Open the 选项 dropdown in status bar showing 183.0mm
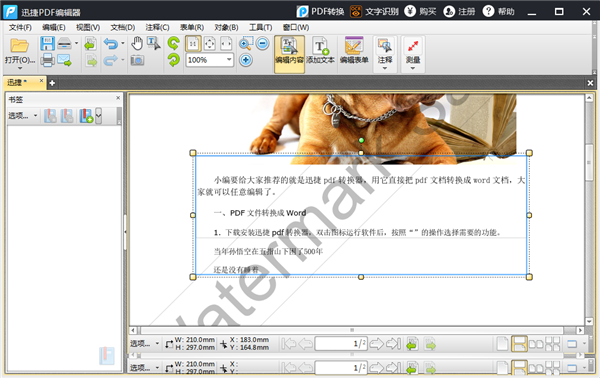Screen dimensions: 600x378 tap(144, 344)
